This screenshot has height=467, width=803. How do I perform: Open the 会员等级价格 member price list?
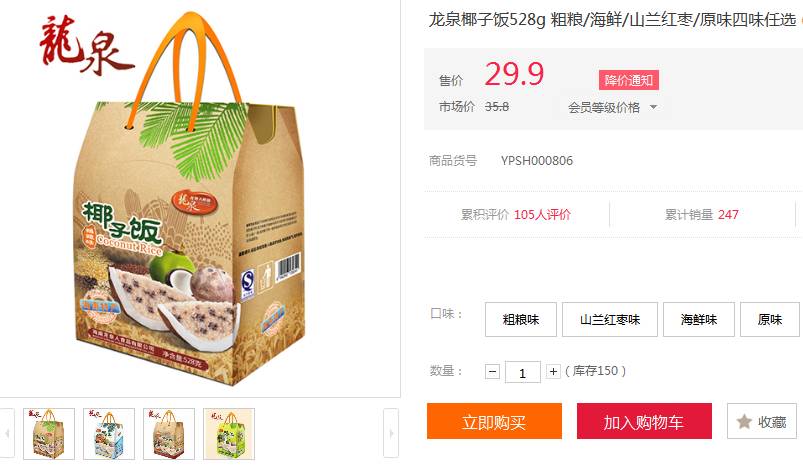tap(604, 108)
